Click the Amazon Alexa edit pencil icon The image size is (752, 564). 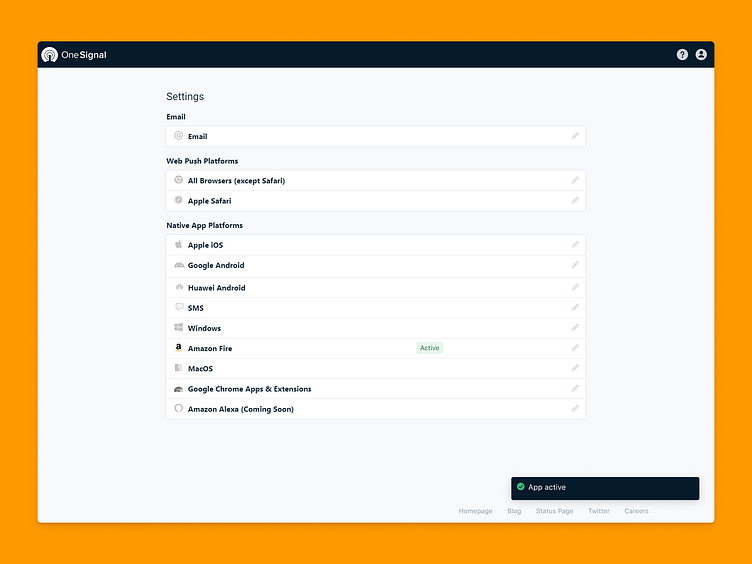(575, 409)
